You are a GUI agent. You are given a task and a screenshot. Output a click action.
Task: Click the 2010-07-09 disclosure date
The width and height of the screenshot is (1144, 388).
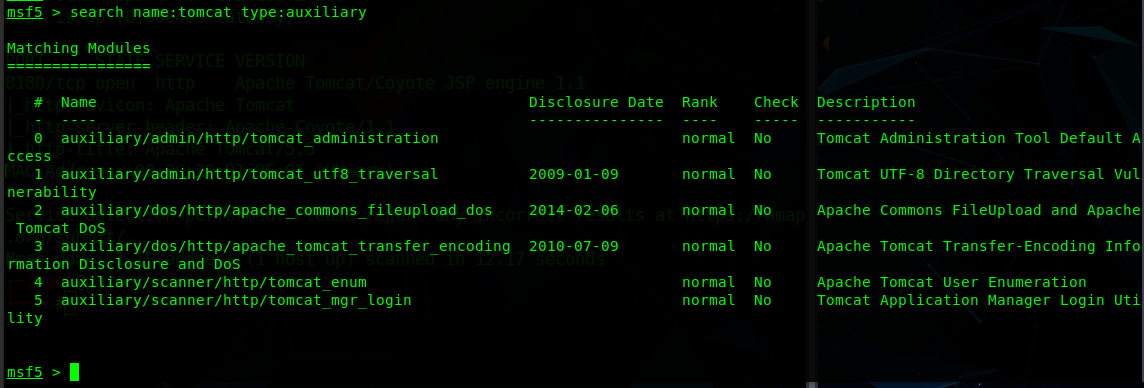click(x=573, y=247)
